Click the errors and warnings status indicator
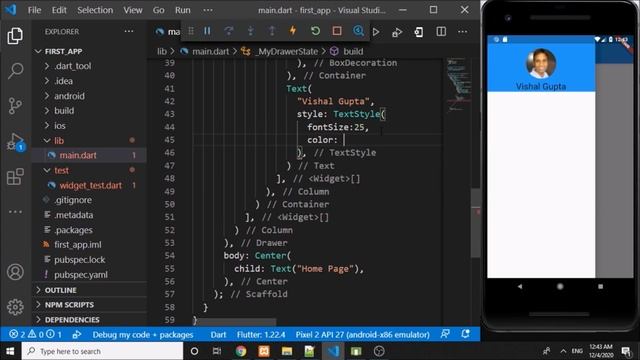 [x=36, y=335]
